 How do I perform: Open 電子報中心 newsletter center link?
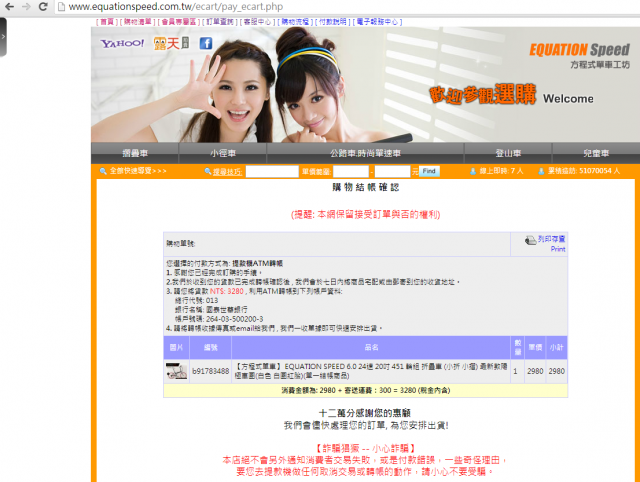point(377,22)
